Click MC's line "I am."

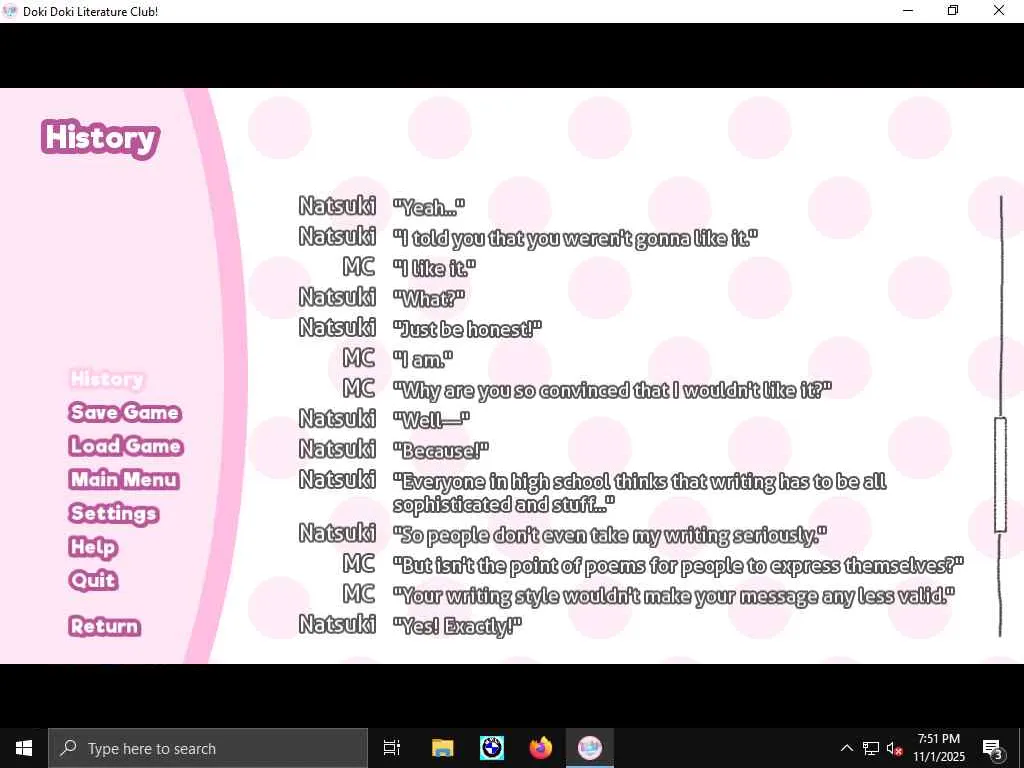[x=423, y=359]
